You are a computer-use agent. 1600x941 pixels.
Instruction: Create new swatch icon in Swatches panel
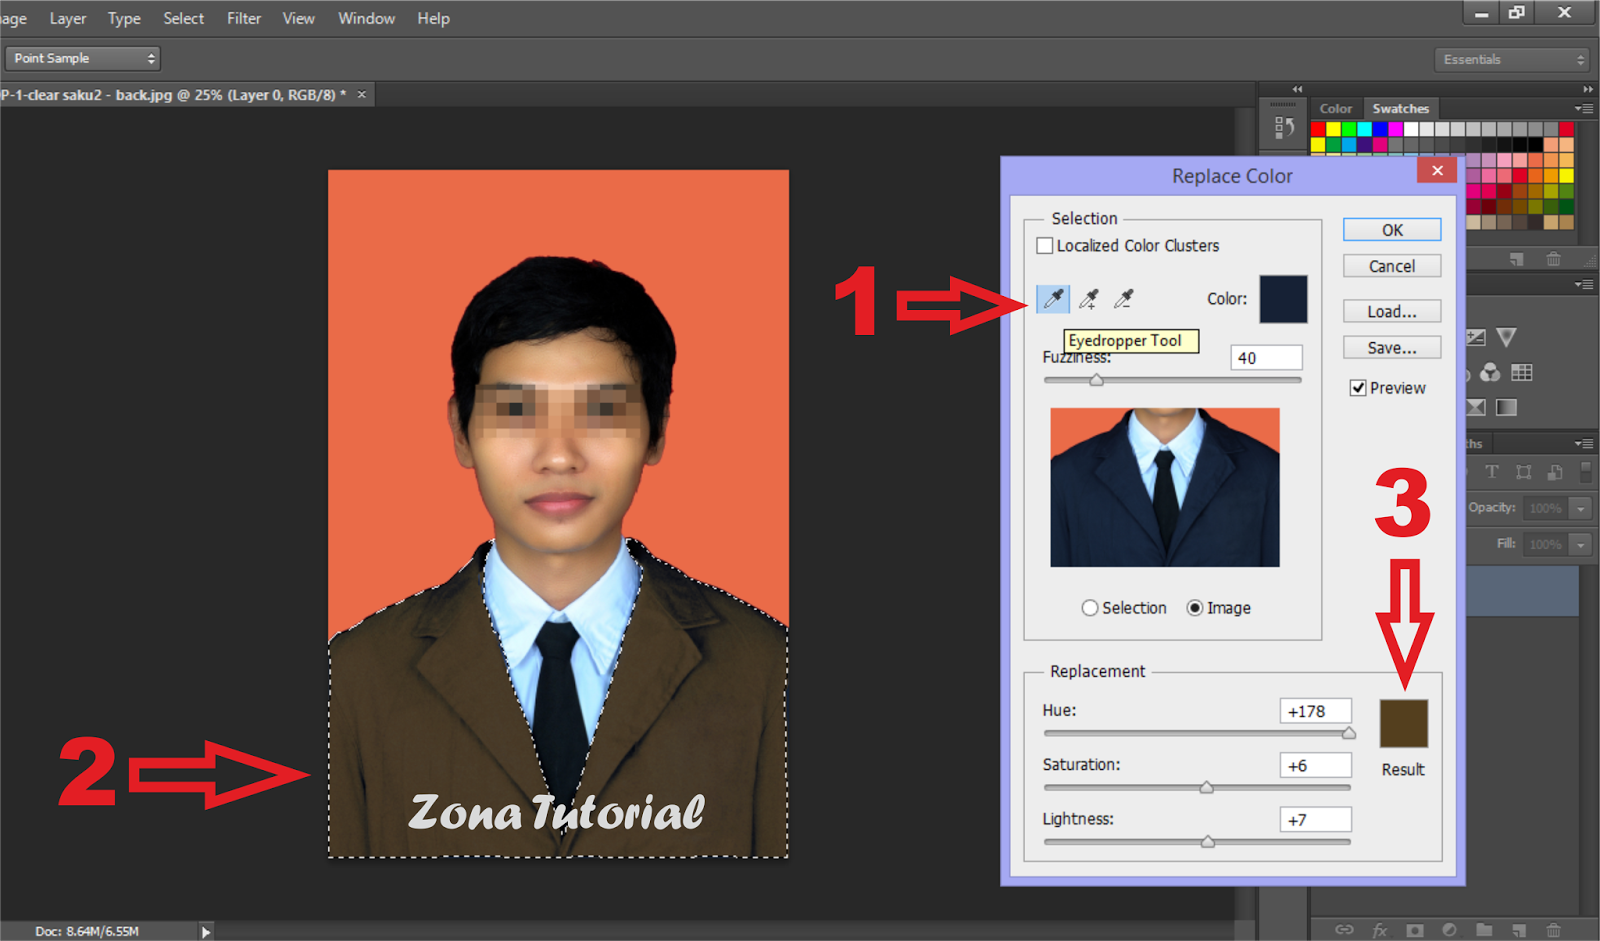(x=1517, y=259)
